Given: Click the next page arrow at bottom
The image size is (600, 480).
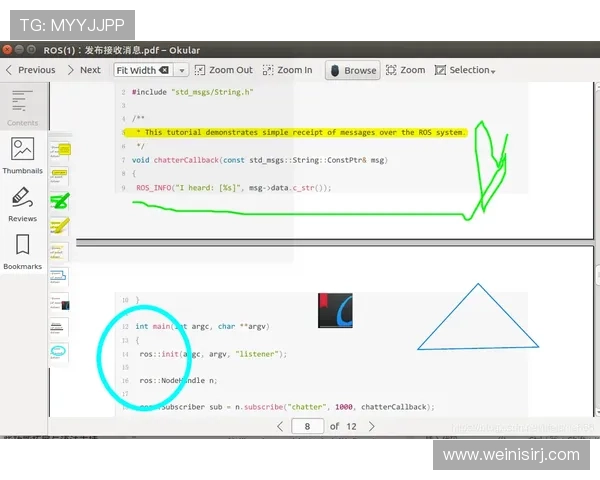Looking at the screenshot, I should click(372, 426).
